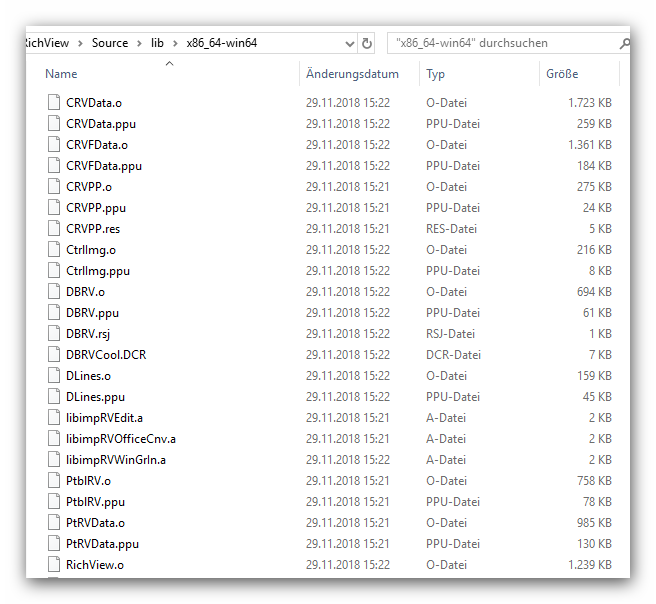
Task: Click the refresh button beside the address bar
Action: tap(366, 43)
